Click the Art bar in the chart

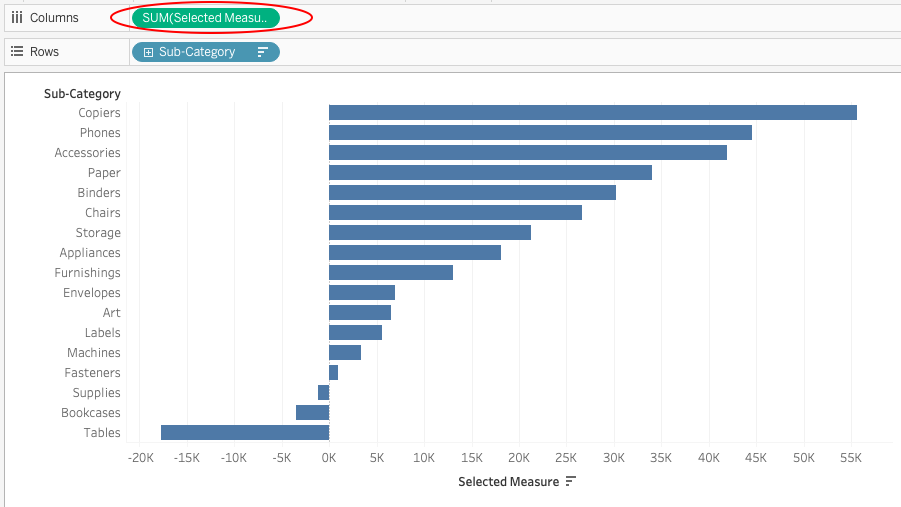click(x=360, y=313)
